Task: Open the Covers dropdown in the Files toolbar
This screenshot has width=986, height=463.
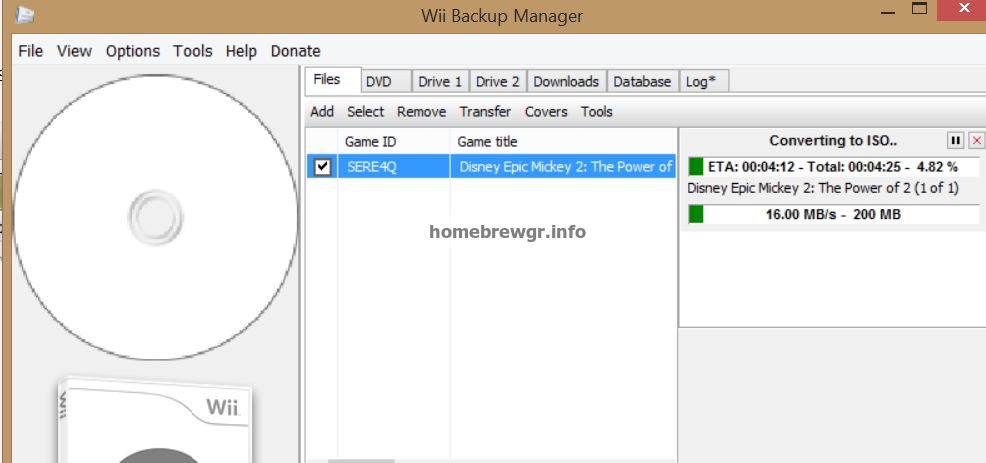Action: click(x=546, y=112)
